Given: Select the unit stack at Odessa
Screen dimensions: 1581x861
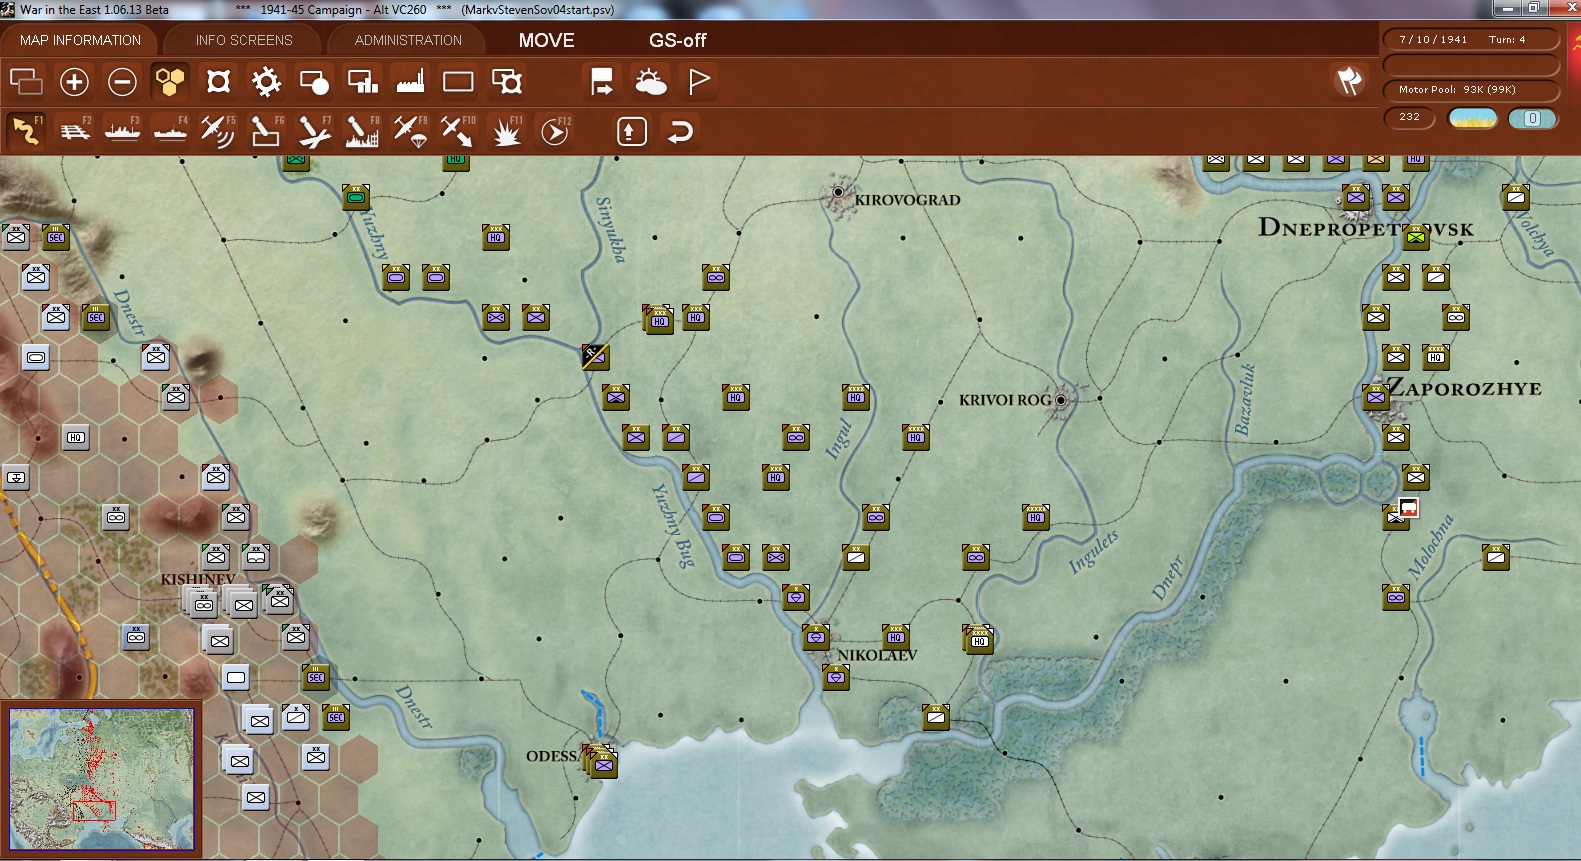Looking at the screenshot, I should [x=600, y=761].
